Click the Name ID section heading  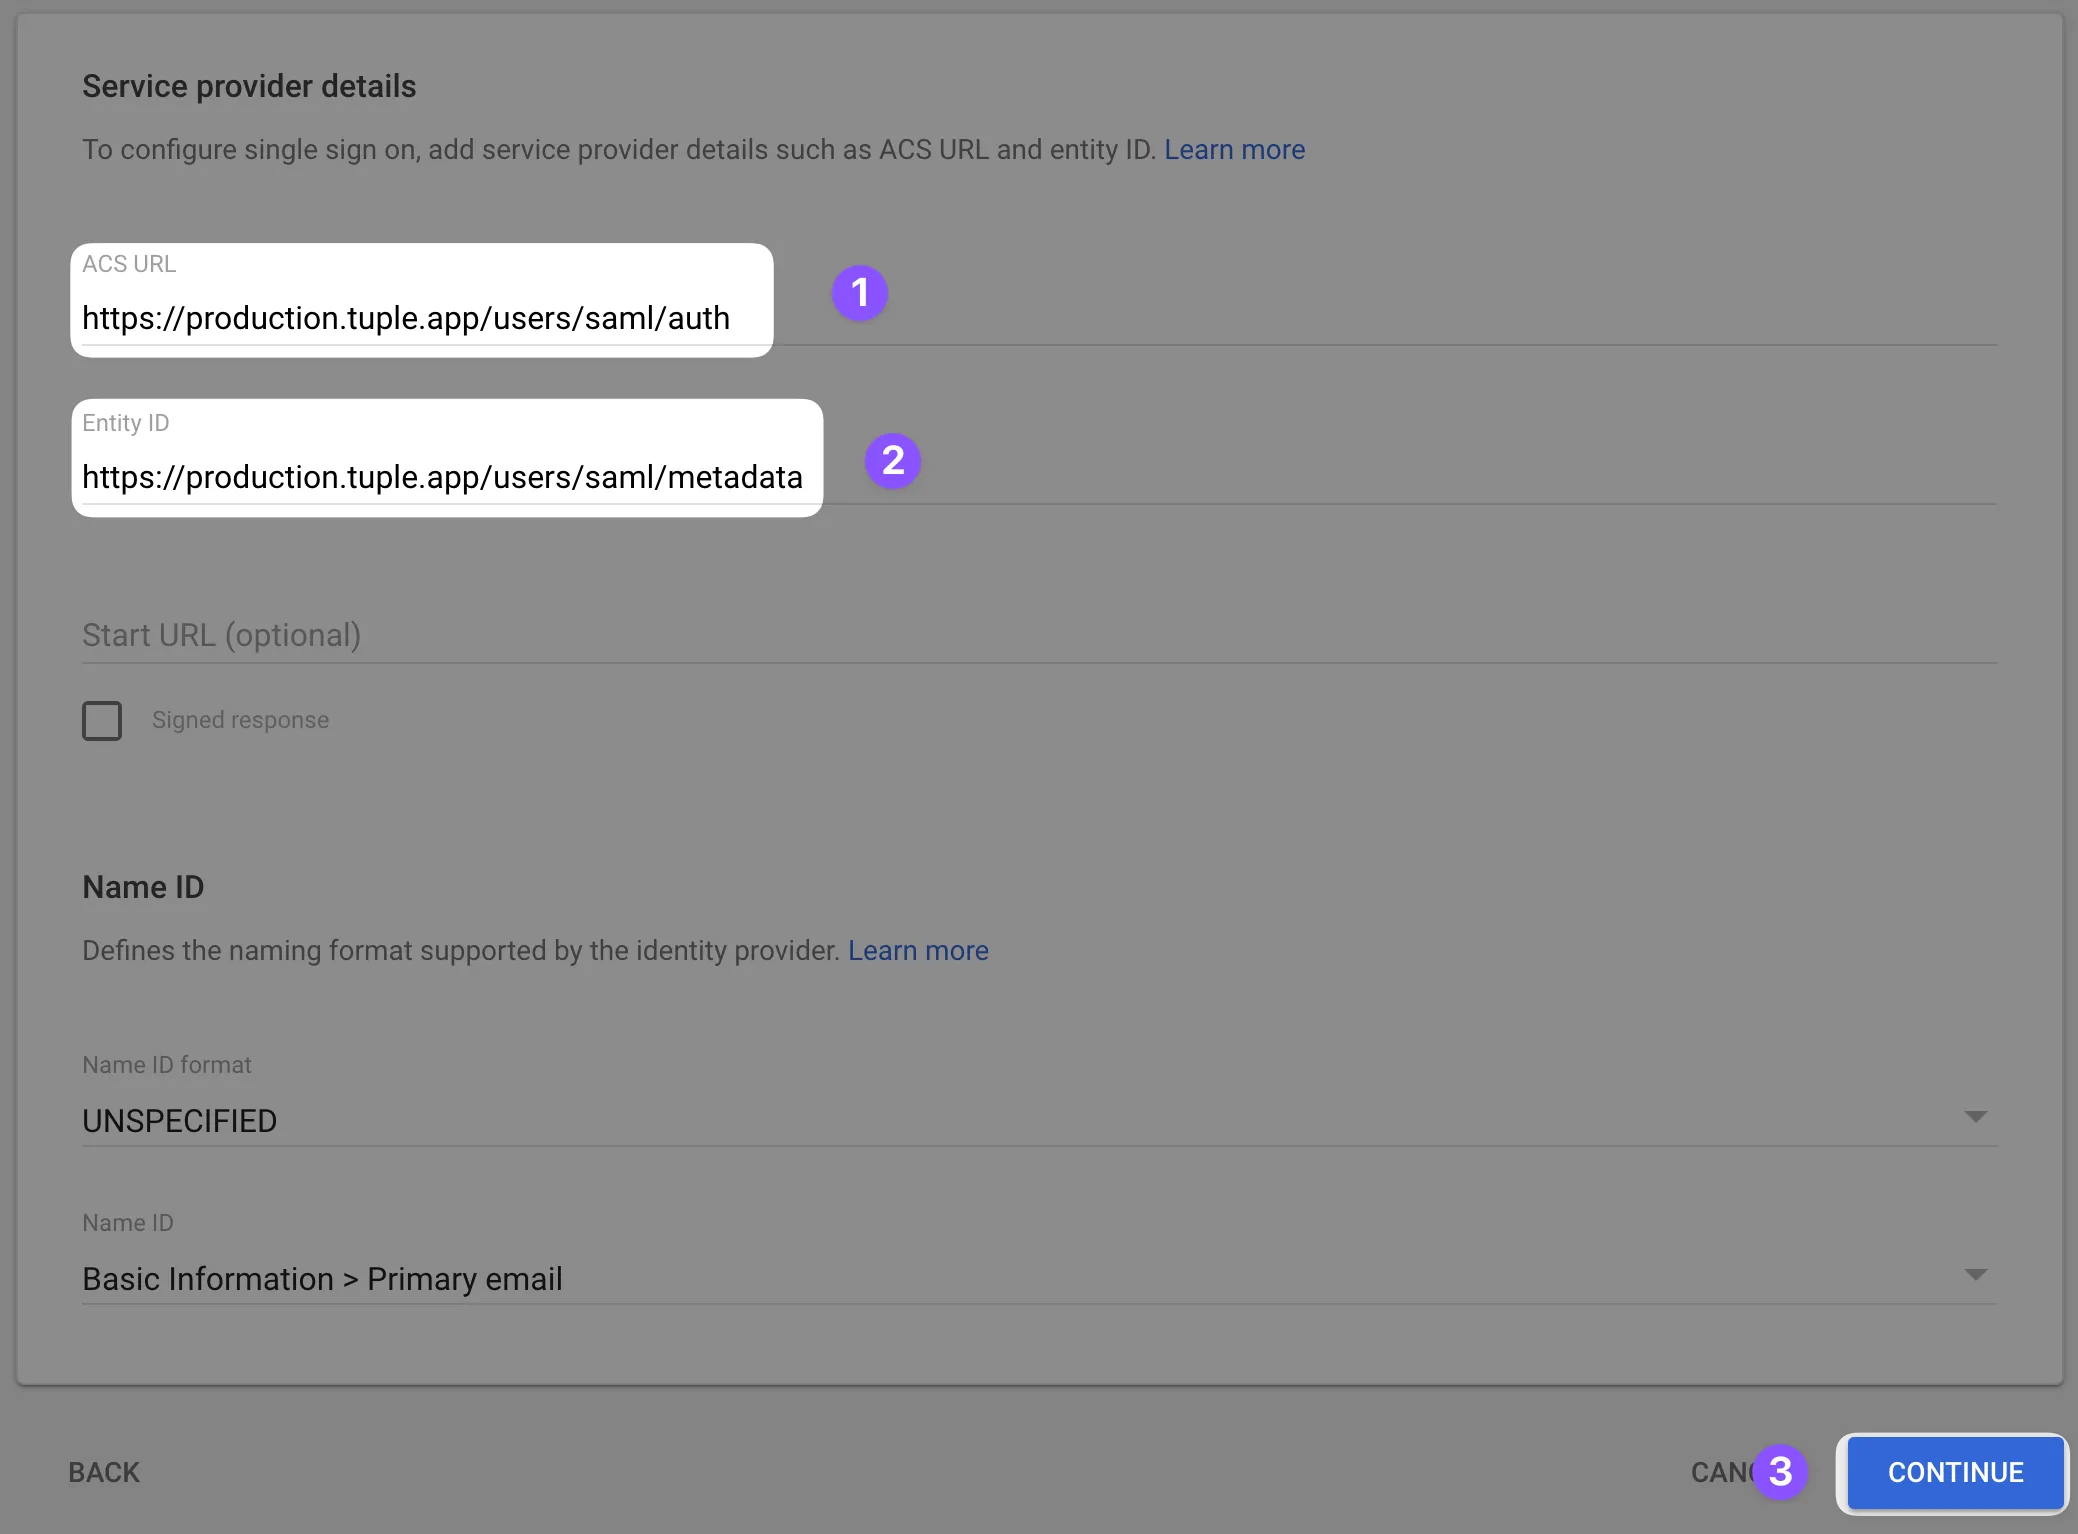point(143,886)
